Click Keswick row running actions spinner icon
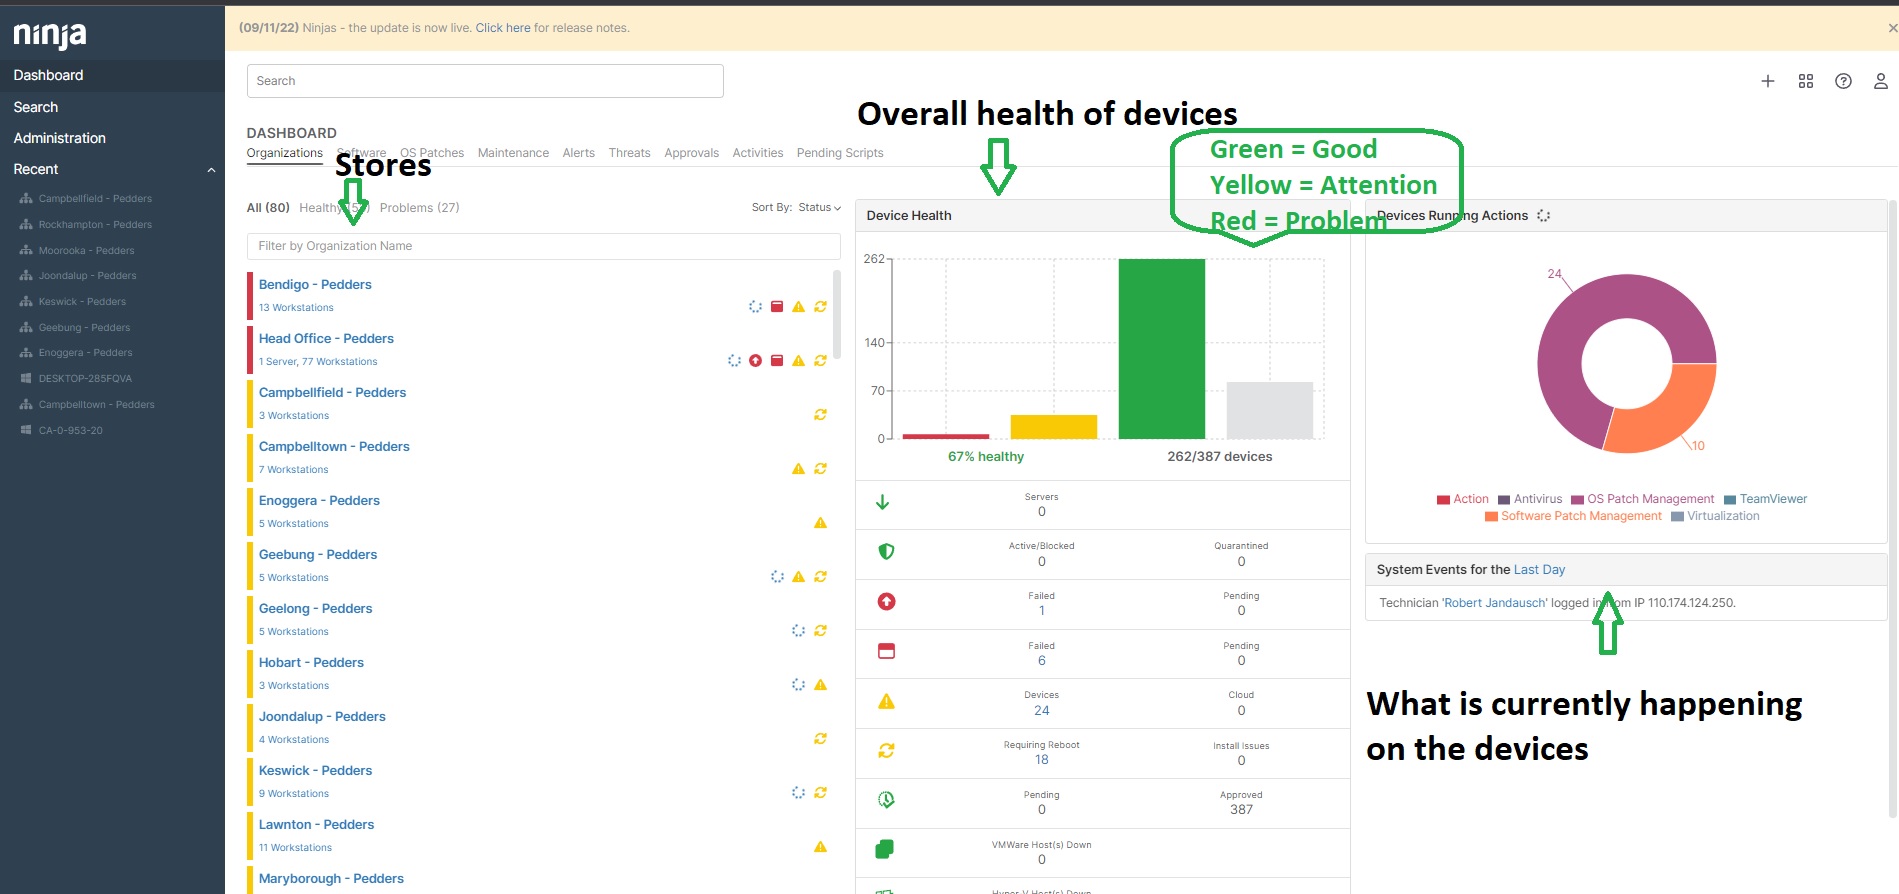The image size is (1899, 894). point(798,793)
